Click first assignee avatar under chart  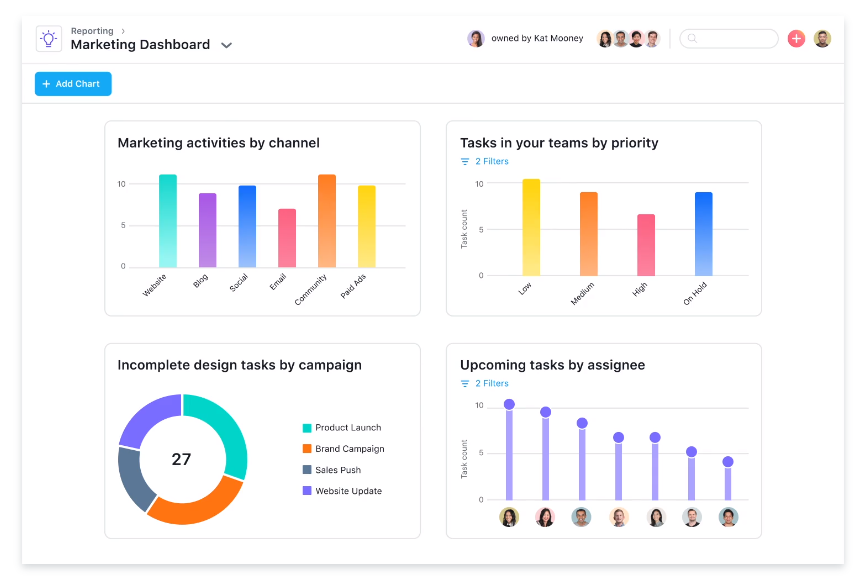pyautogui.click(x=509, y=517)
